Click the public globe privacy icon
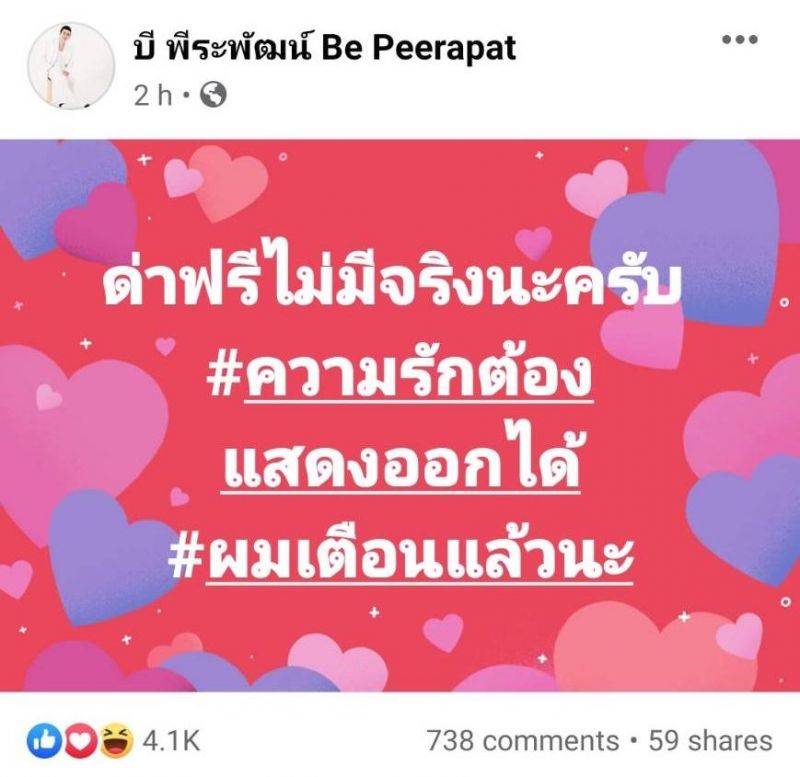 [x=213, y=95]
